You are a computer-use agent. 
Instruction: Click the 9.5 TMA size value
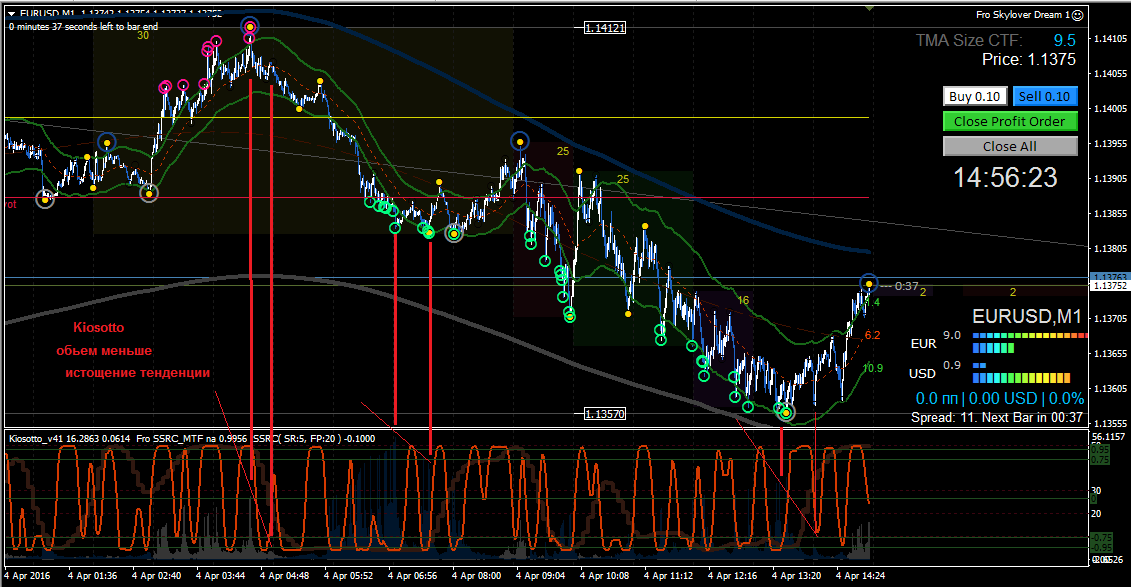(1064, 40)
